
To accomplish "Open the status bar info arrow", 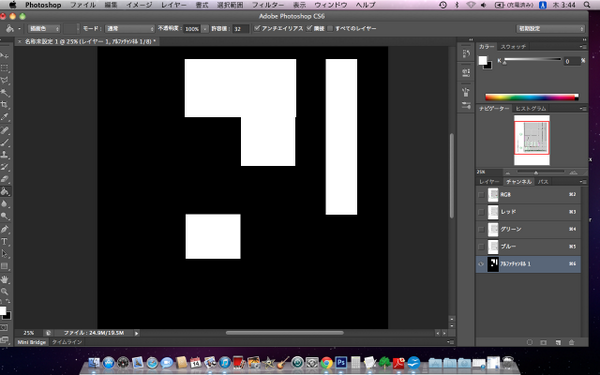I will coord(136,333).
